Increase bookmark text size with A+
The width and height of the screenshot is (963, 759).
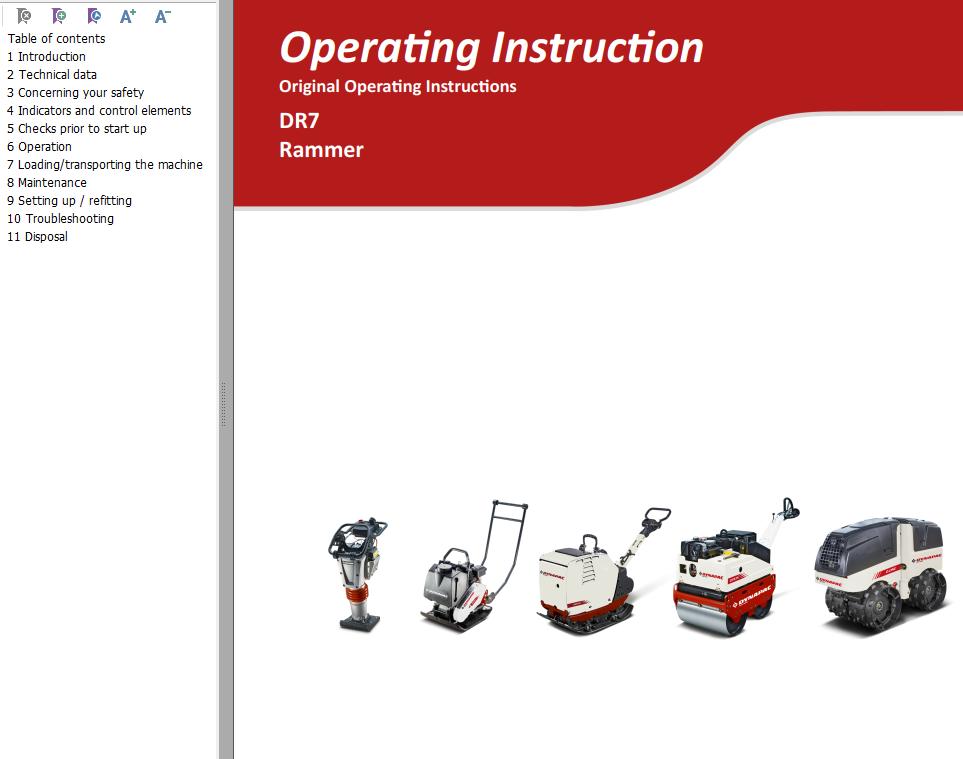(x=128, y=16)
